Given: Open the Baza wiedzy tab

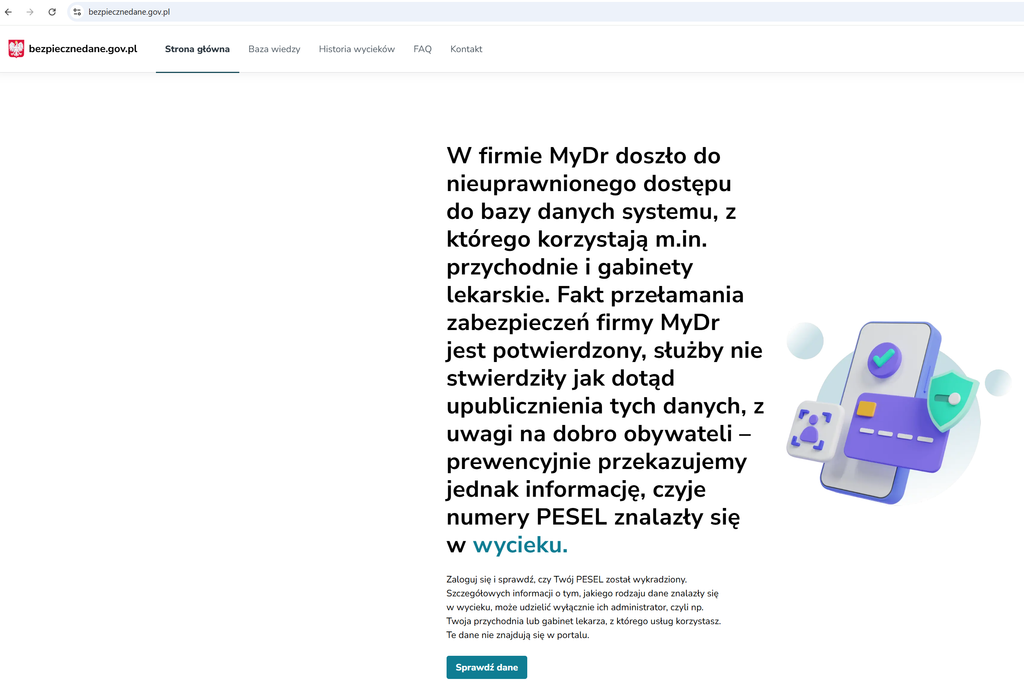Looking at the screenshot, I should (274, 49).
